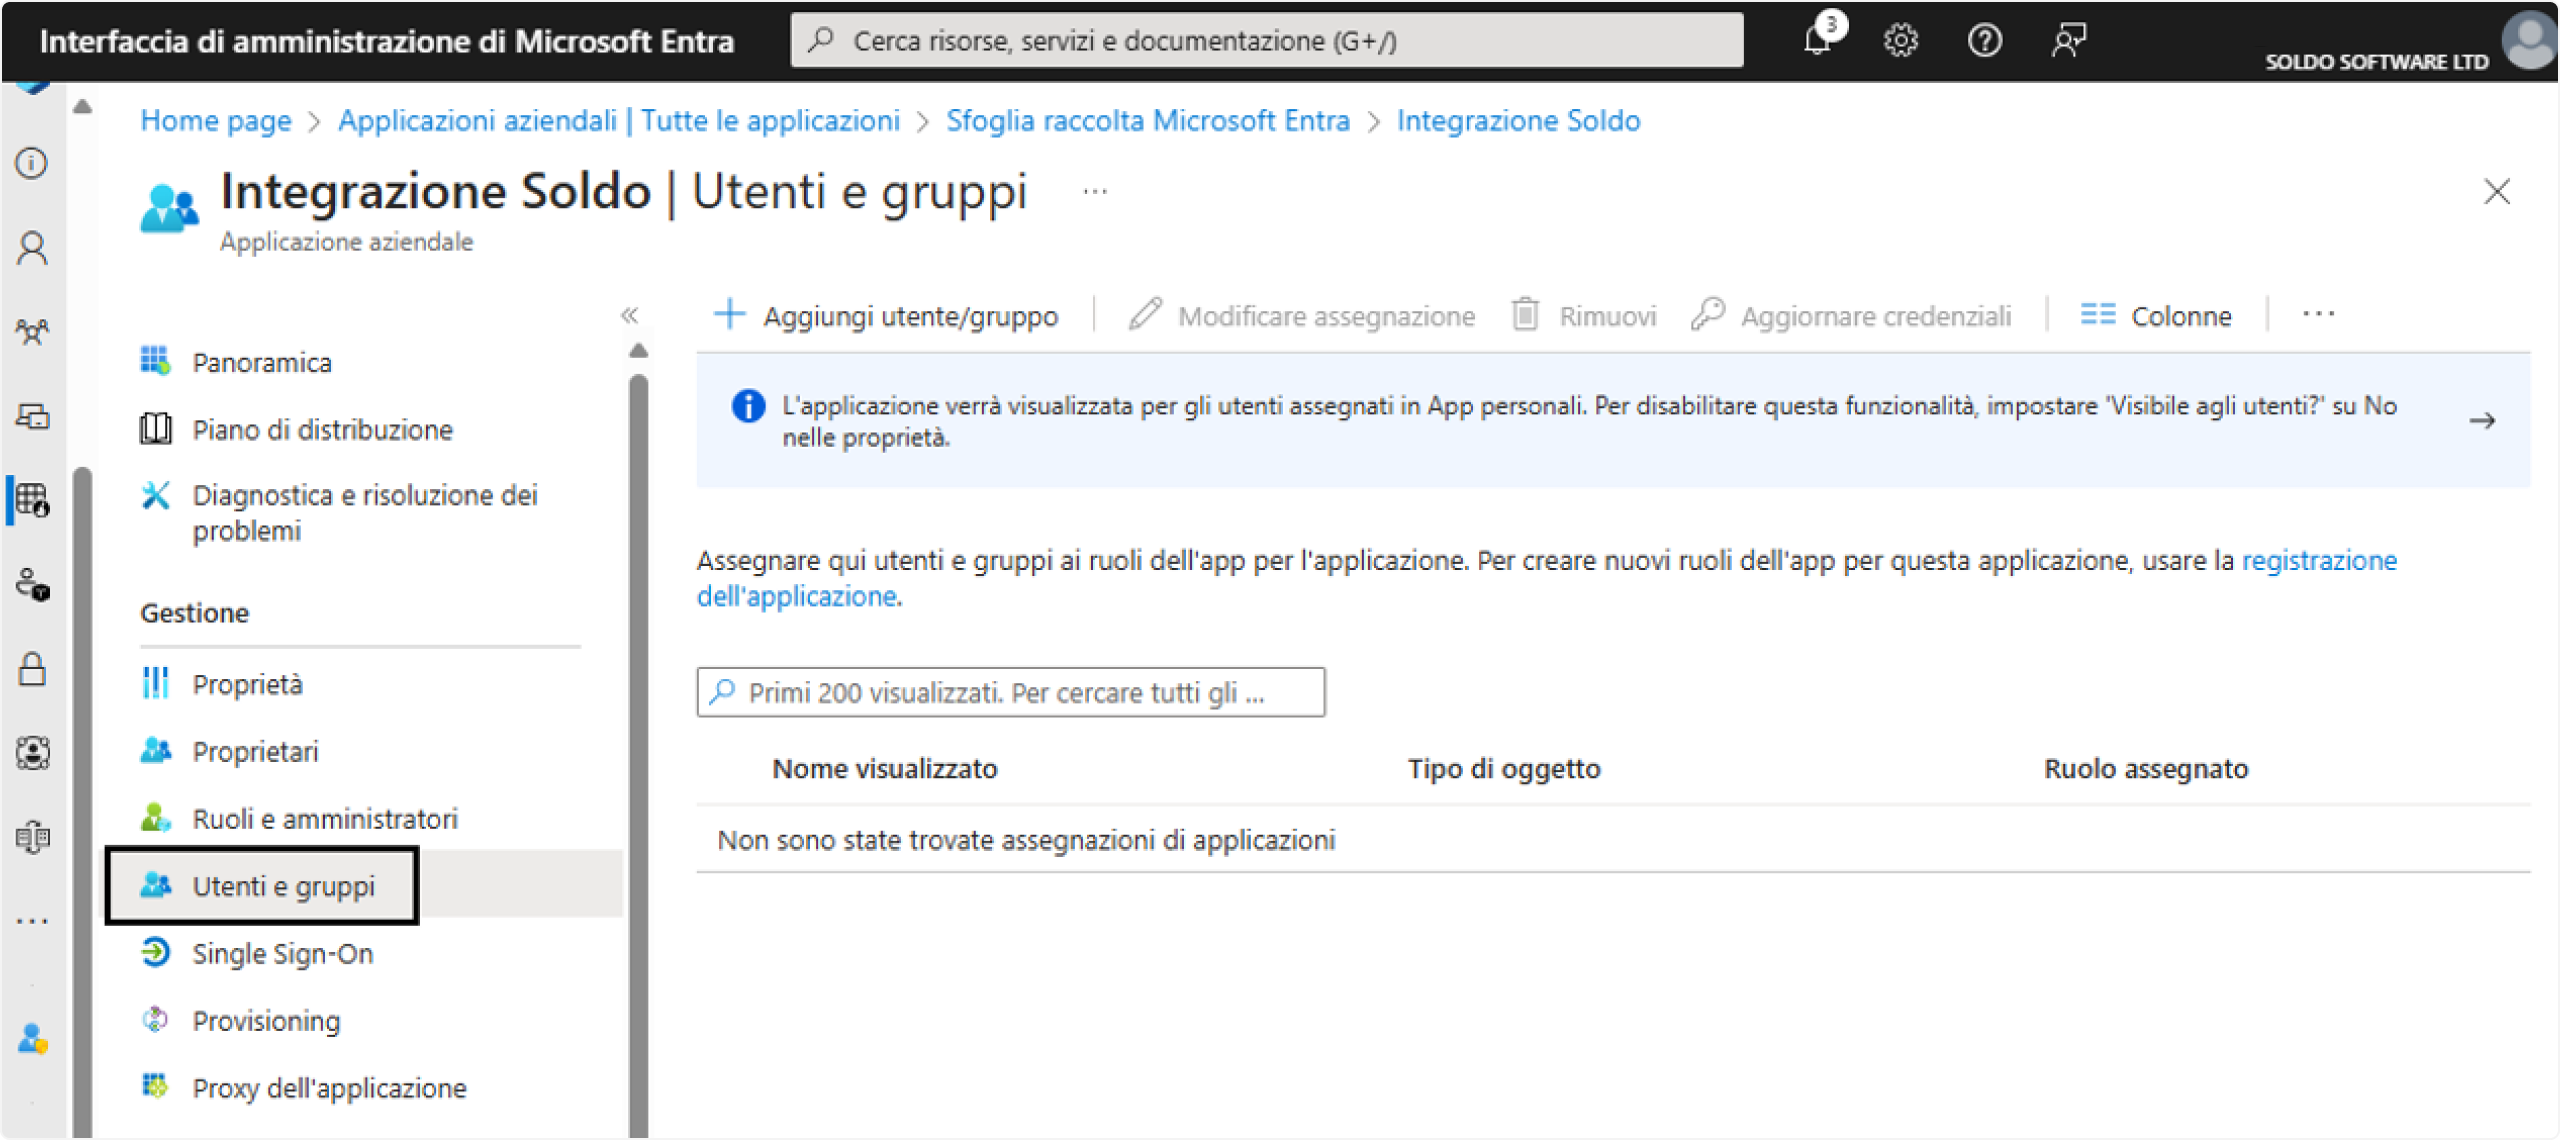Screen dimensions: 2560x1140
Task: Click the Diagnostica wrench icon
Action: [x=155, y=495]
